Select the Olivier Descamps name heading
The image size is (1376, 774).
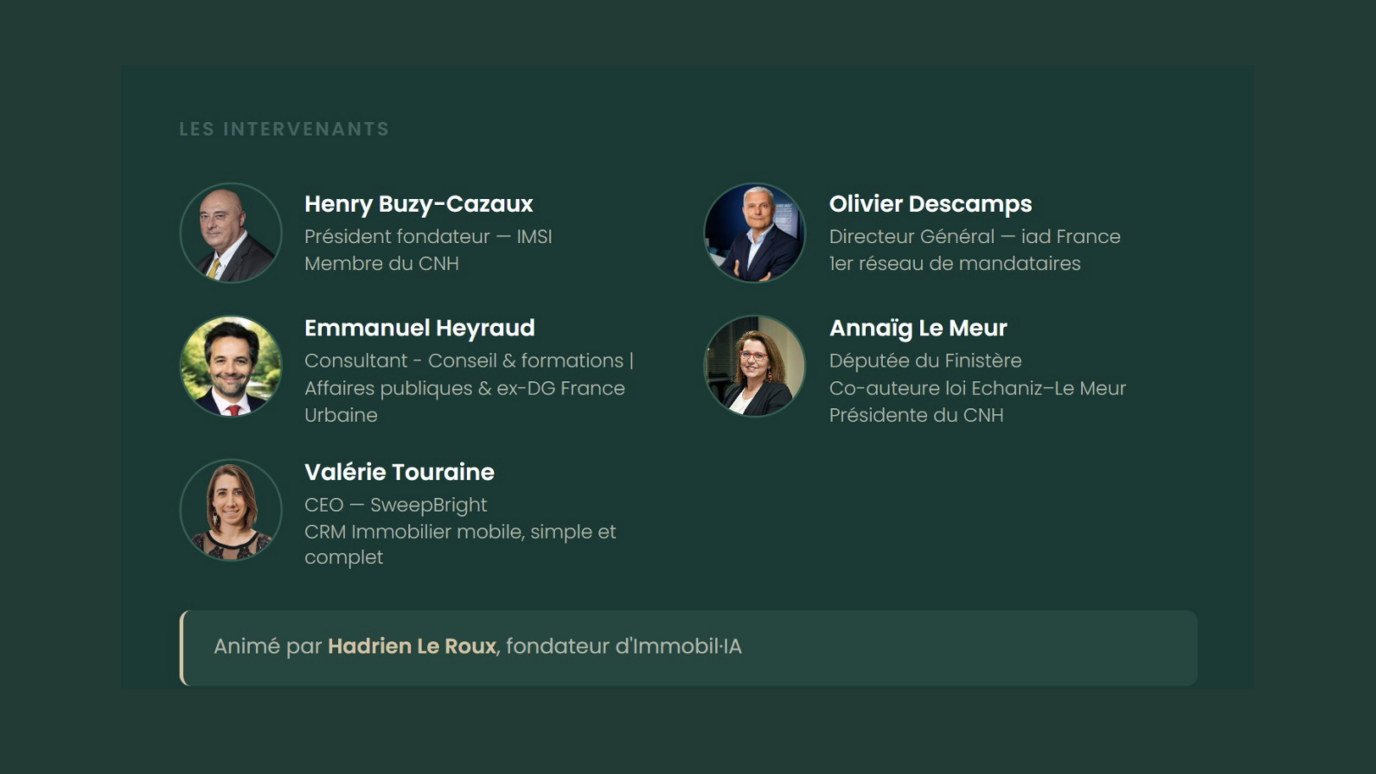point(930,204)
